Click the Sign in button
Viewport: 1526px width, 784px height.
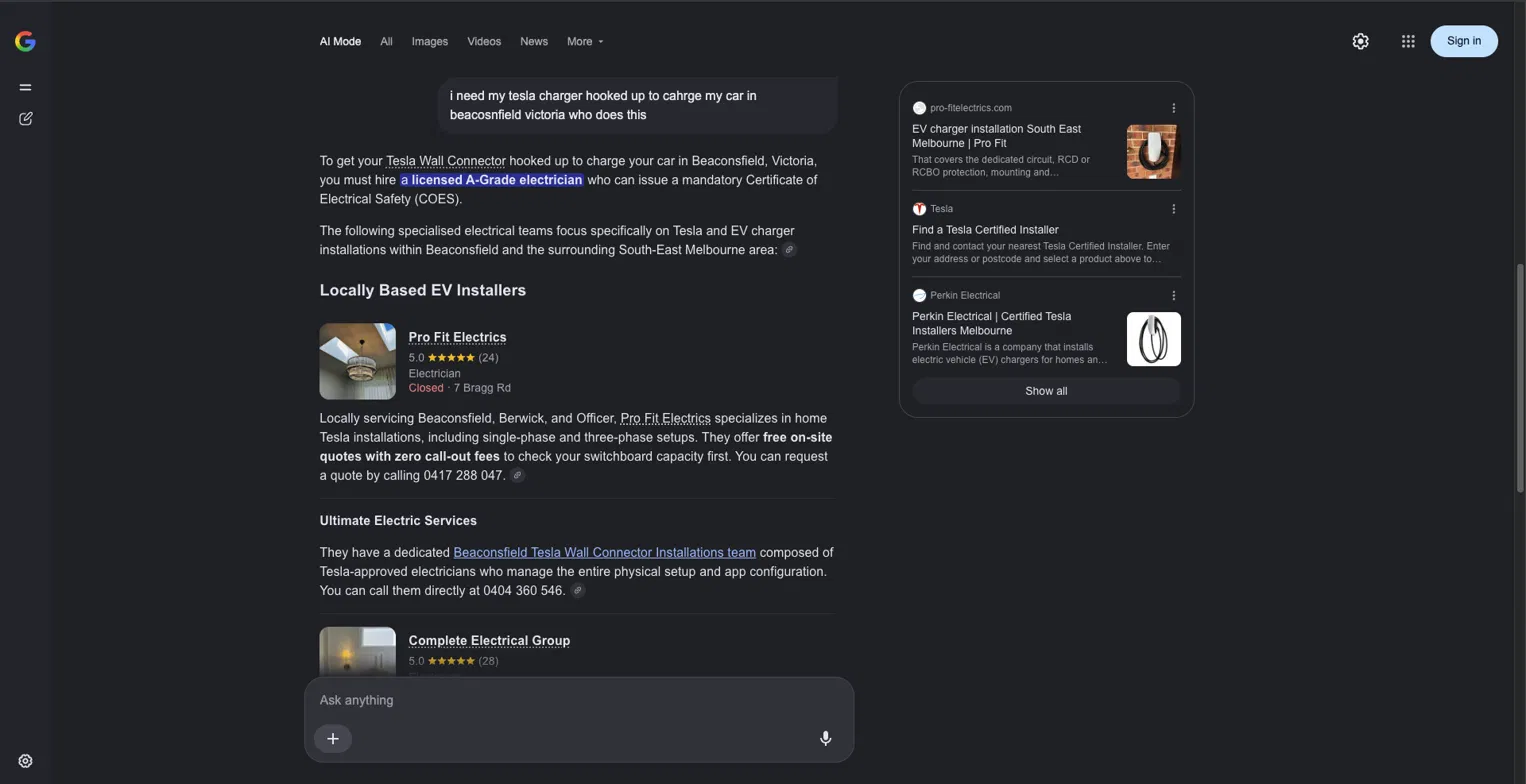pyautogui.click(x=1464, y=41)
